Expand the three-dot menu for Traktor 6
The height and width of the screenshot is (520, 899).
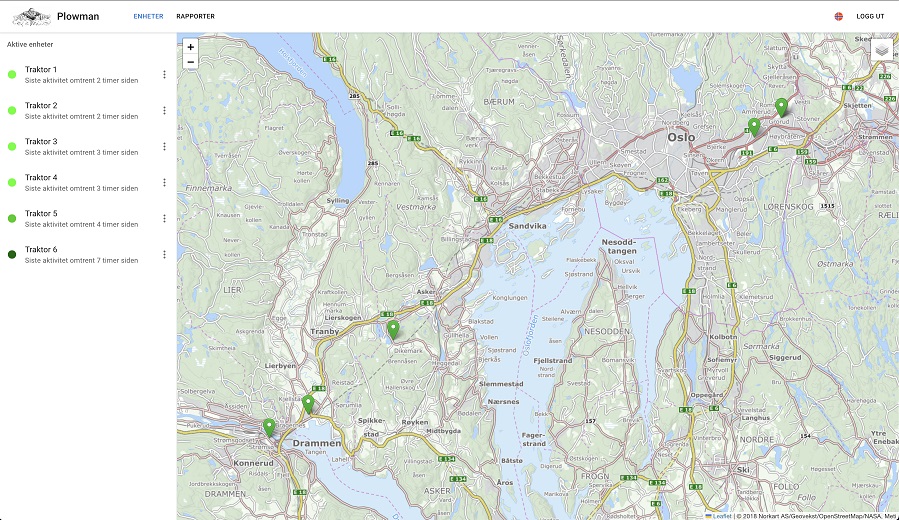(164, 255)
